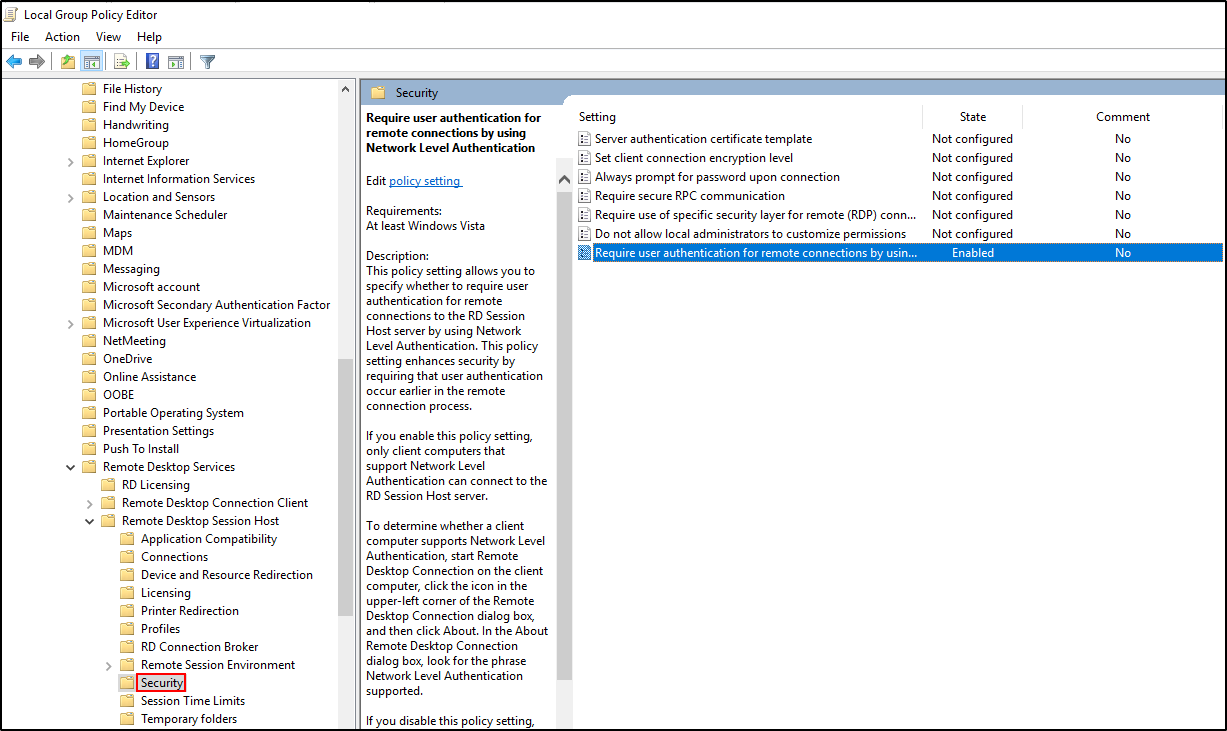
Task: Click the Forward arrow toolbar icon
Action: click(37, 62)
